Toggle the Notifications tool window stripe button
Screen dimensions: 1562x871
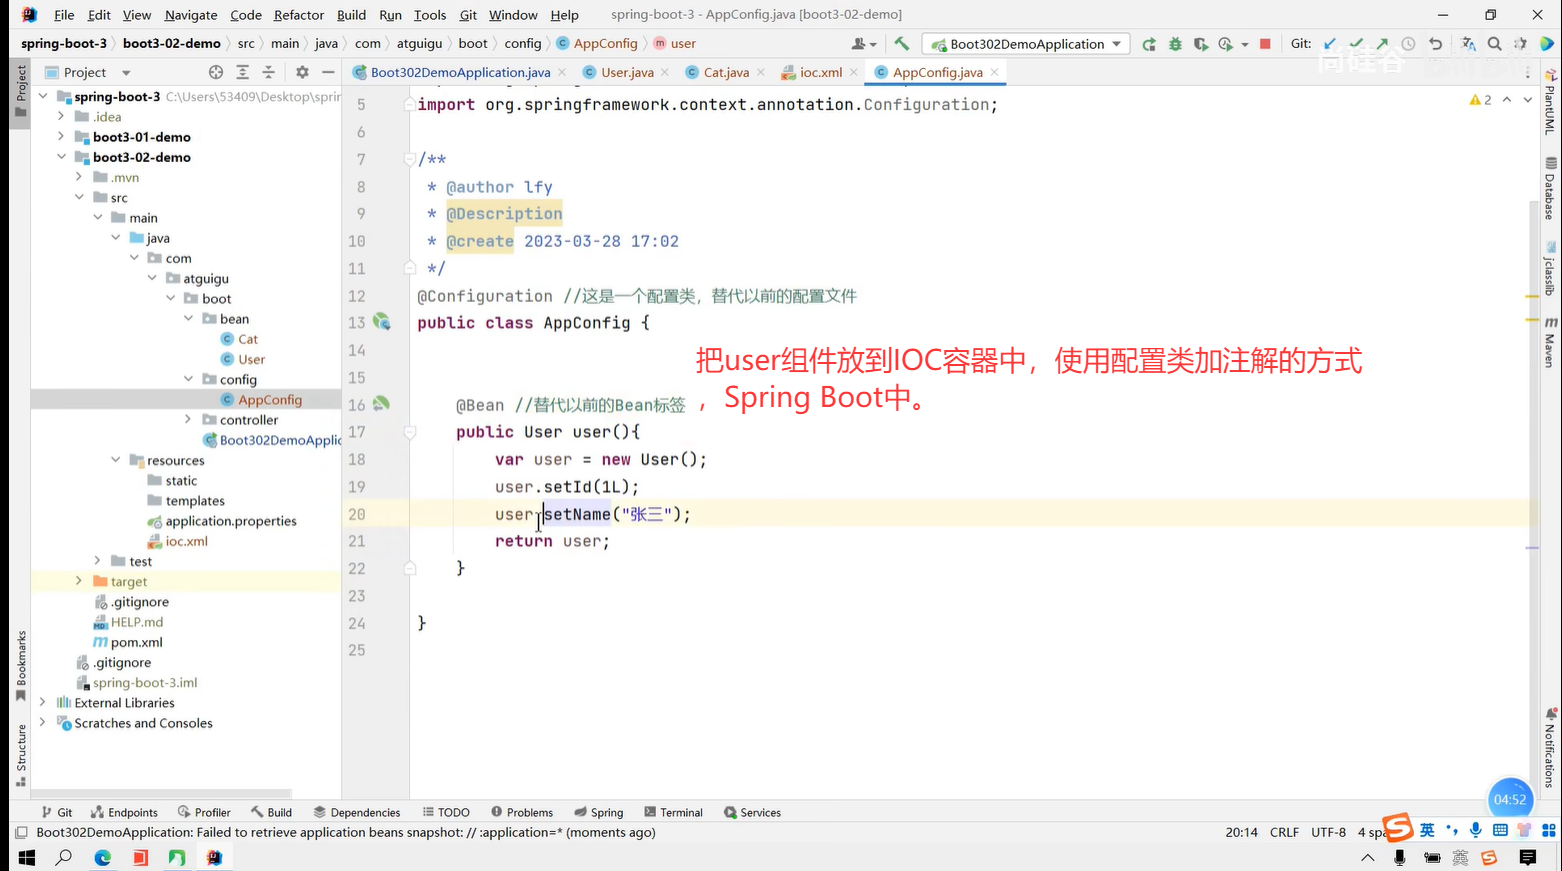pos(1550,748)
